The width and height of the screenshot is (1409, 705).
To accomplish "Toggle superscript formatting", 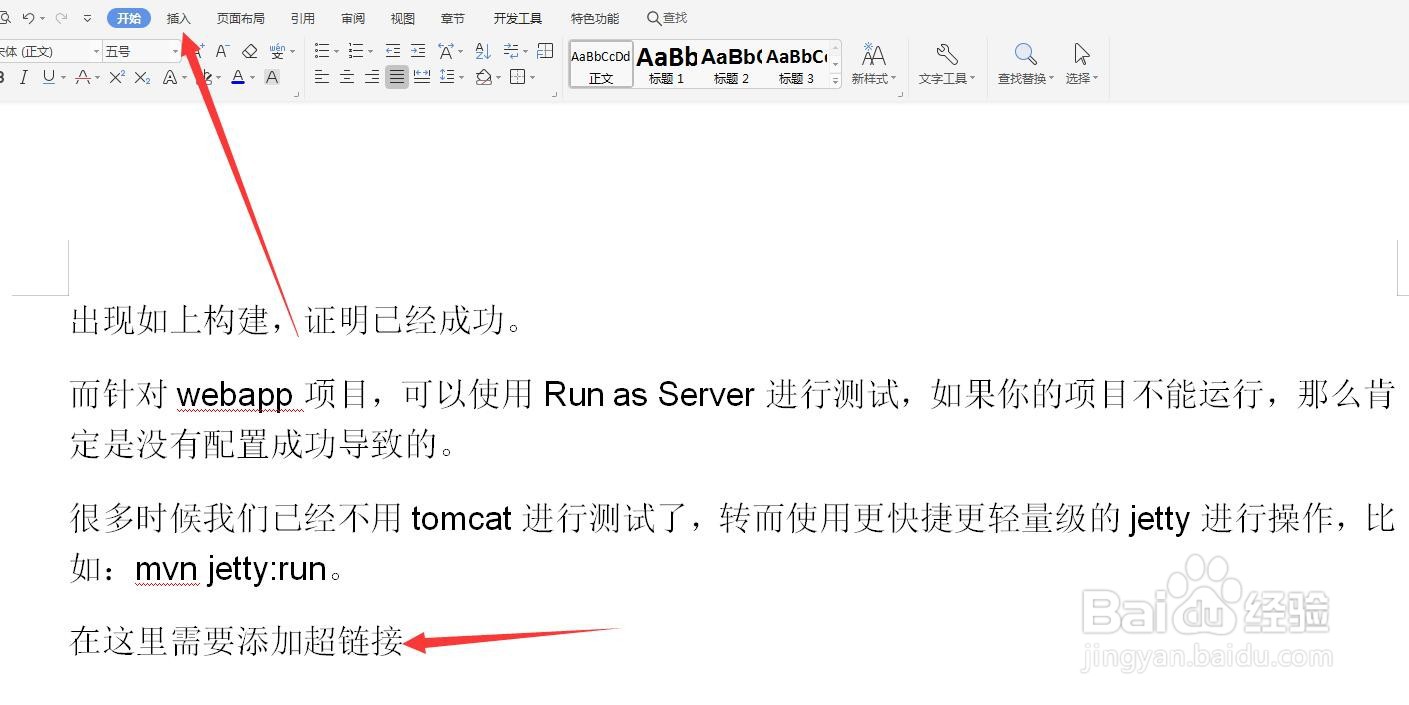I will 117,77.
